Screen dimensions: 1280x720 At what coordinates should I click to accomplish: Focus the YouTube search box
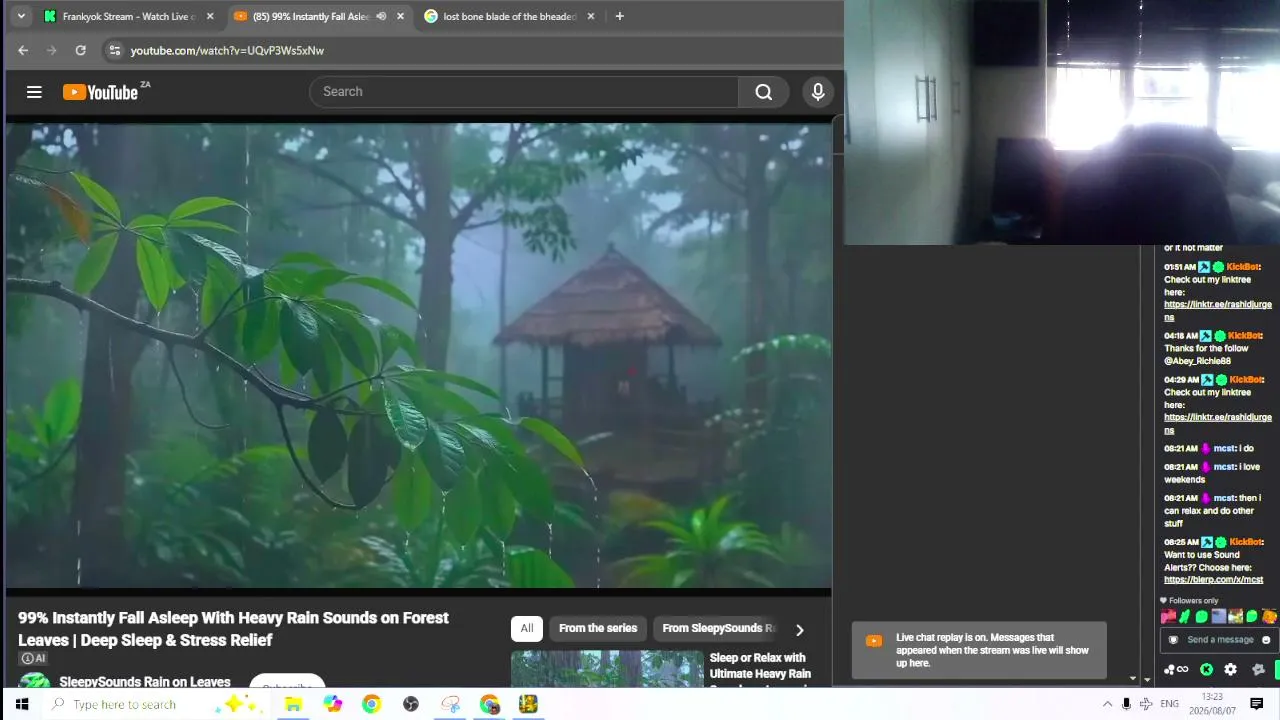point(524,92)
